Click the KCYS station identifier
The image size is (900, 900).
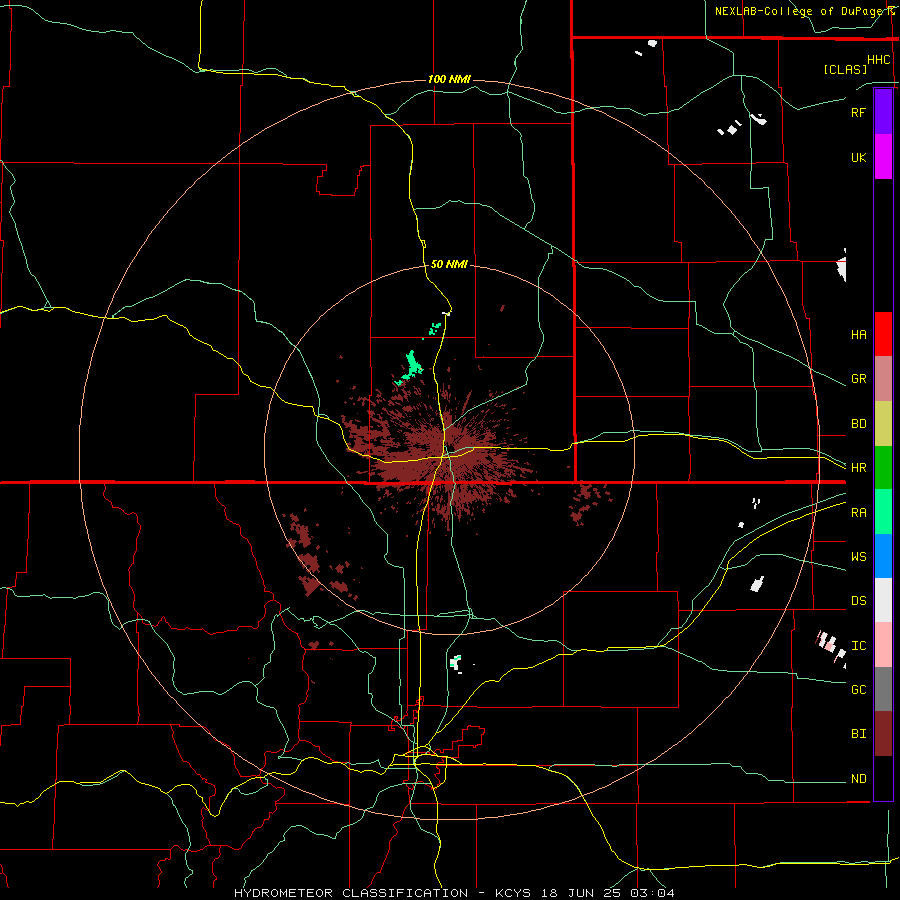pos(514,893)
